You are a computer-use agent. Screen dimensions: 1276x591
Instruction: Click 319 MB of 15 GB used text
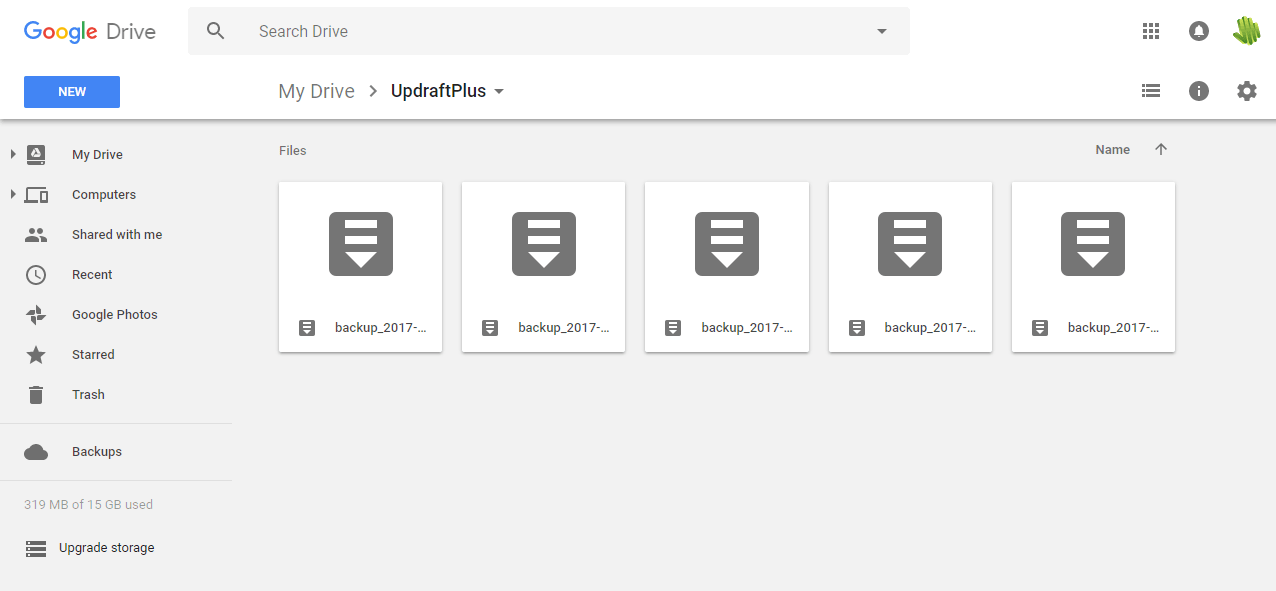coord(88,505)
